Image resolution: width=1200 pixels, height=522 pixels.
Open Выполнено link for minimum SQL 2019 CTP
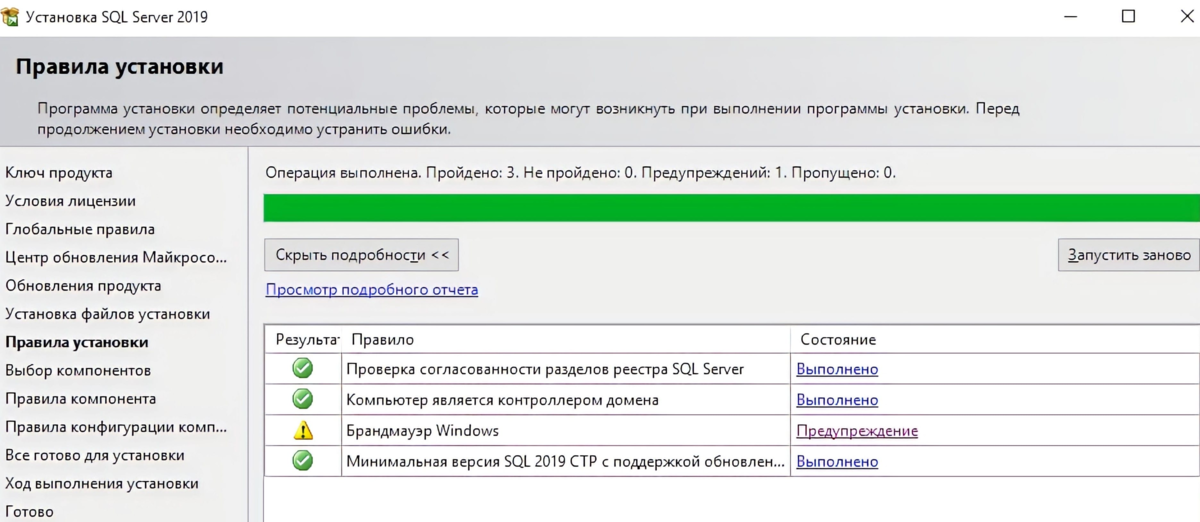pos(837,462)
